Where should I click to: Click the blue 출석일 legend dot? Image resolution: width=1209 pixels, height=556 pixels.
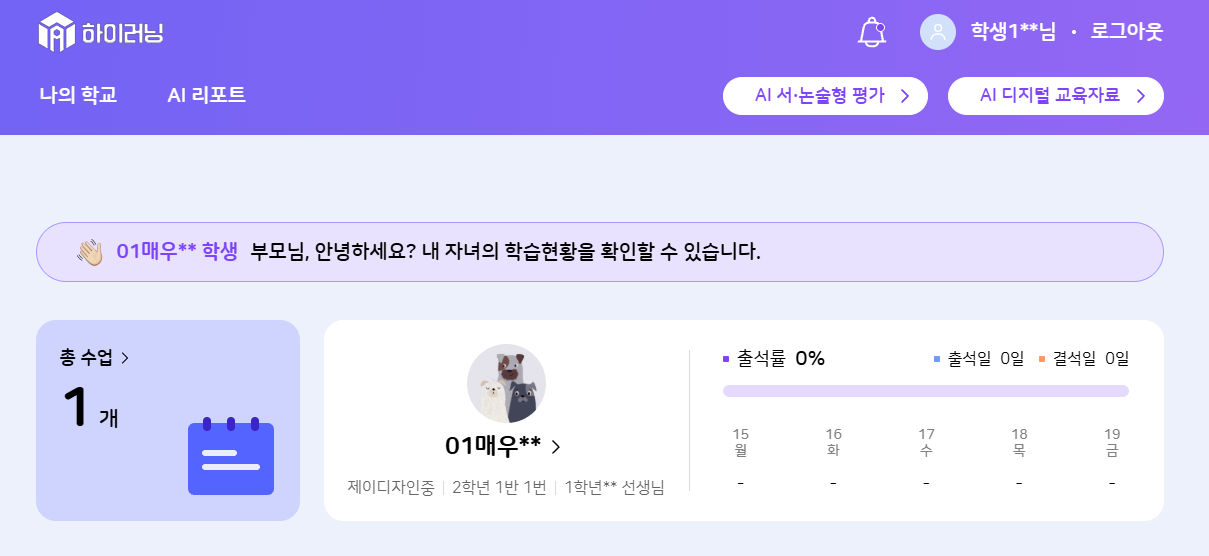tap(936, 359)
